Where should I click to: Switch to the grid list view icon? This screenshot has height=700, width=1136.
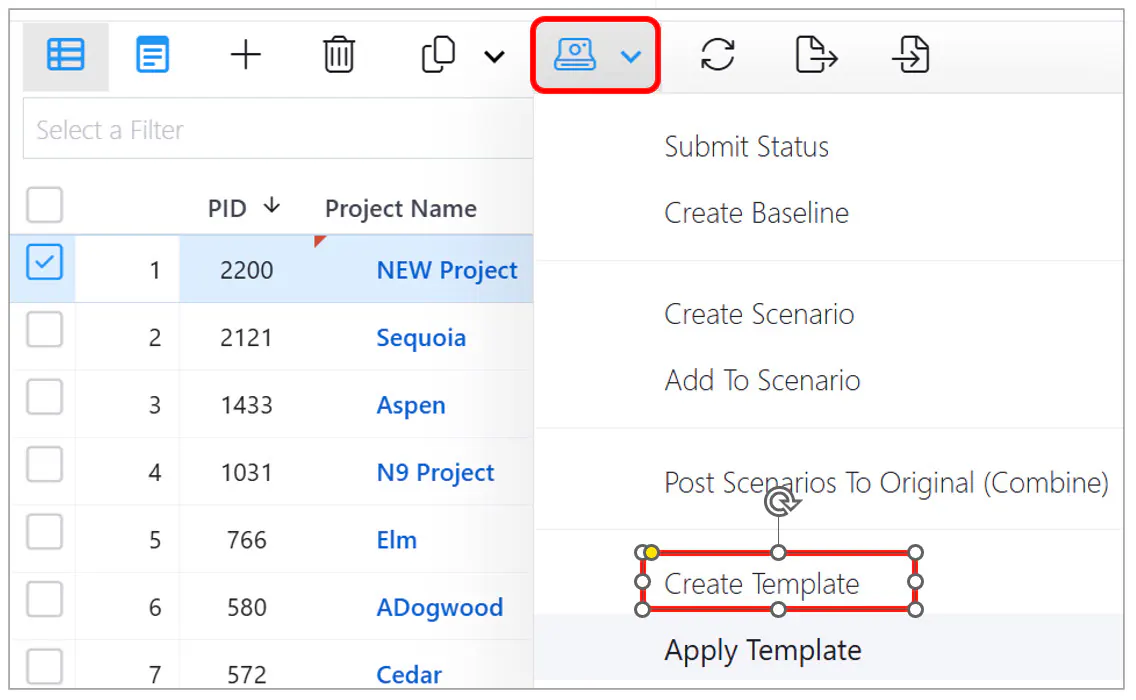pos(65,55)
